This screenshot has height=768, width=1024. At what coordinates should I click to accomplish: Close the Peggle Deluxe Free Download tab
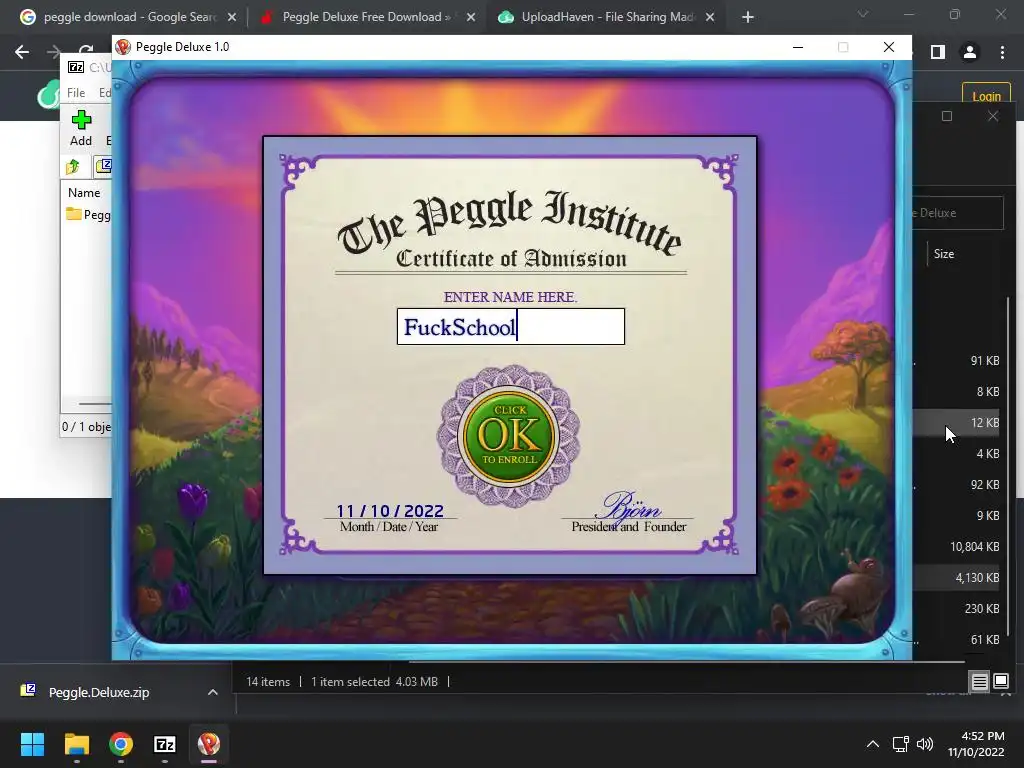coord(471,17)
